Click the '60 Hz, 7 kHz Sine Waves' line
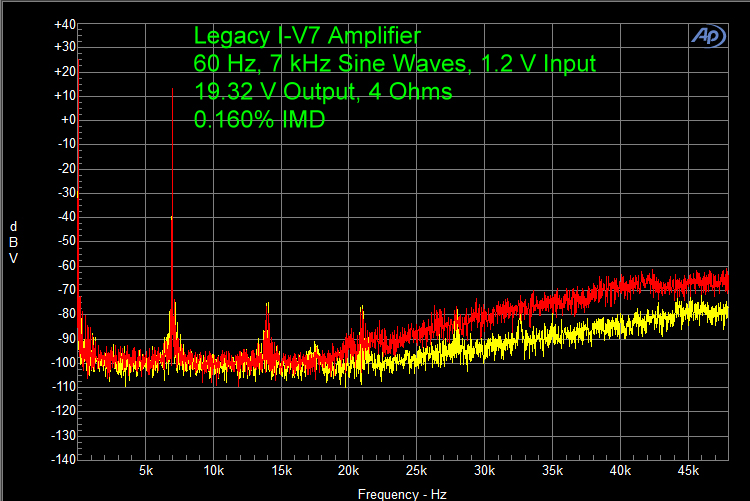Screen dimensions: 750x501 (395, 64)
